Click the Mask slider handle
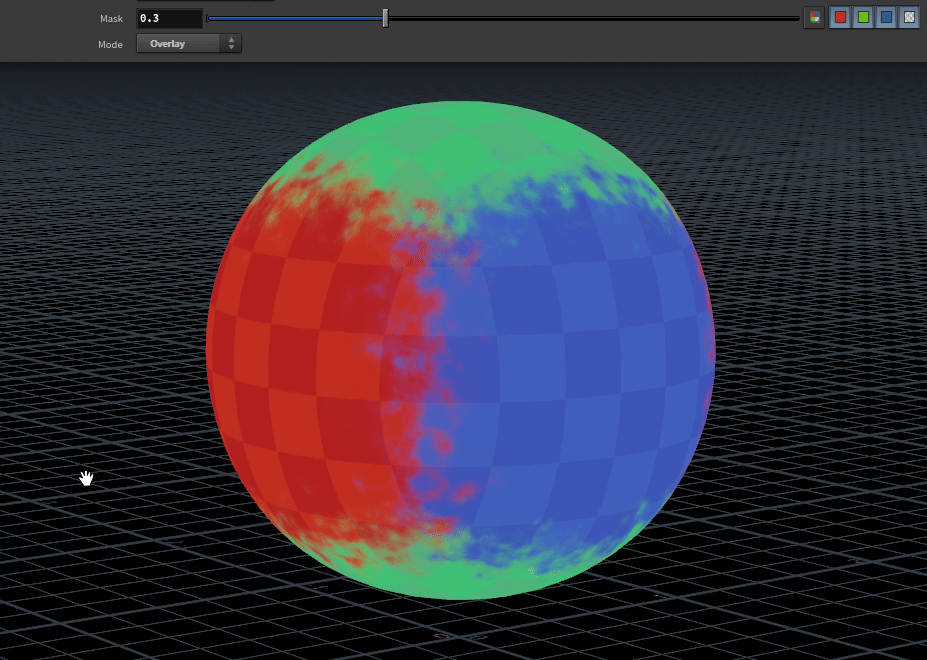 click(385, 18)
